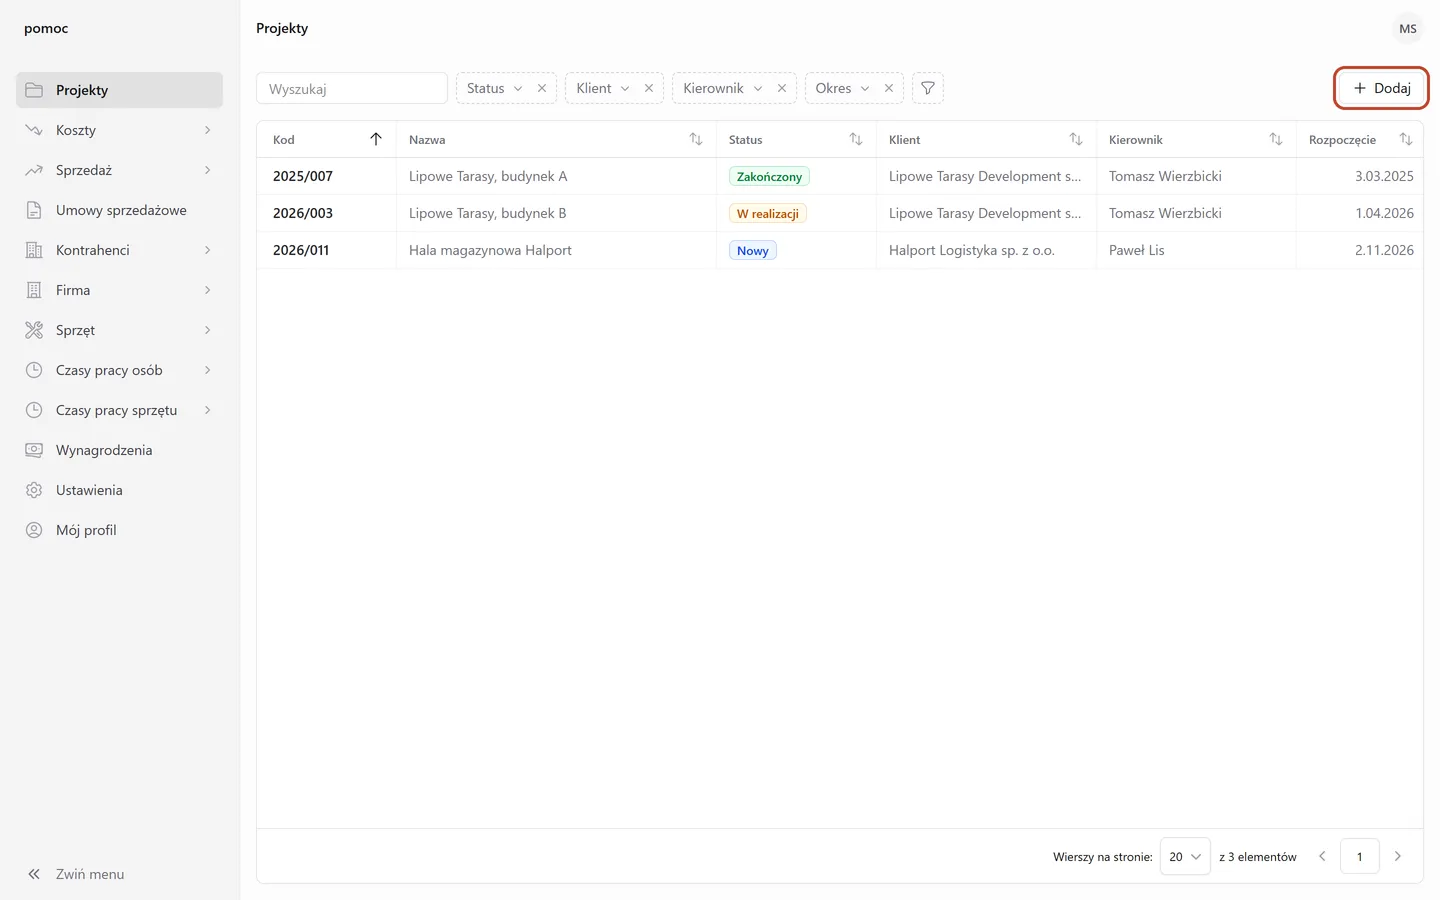
Task: Click the Dodaj button to add project
Action: click(1381, 88)
